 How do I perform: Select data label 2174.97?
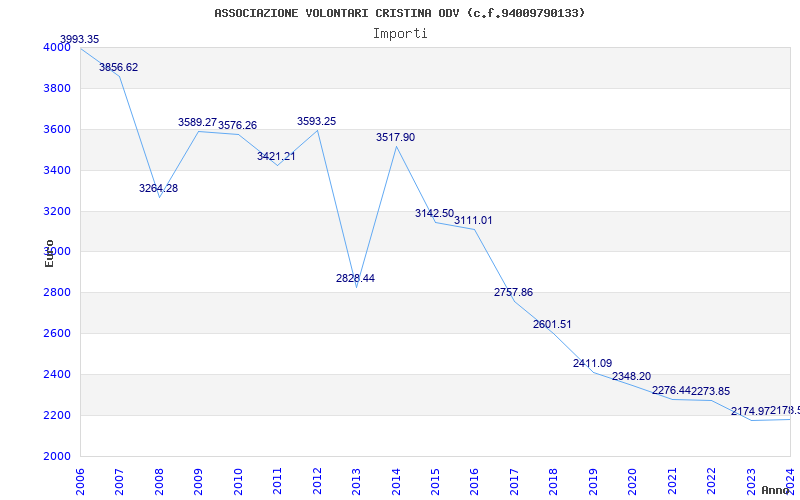click(x=750, y=411)
